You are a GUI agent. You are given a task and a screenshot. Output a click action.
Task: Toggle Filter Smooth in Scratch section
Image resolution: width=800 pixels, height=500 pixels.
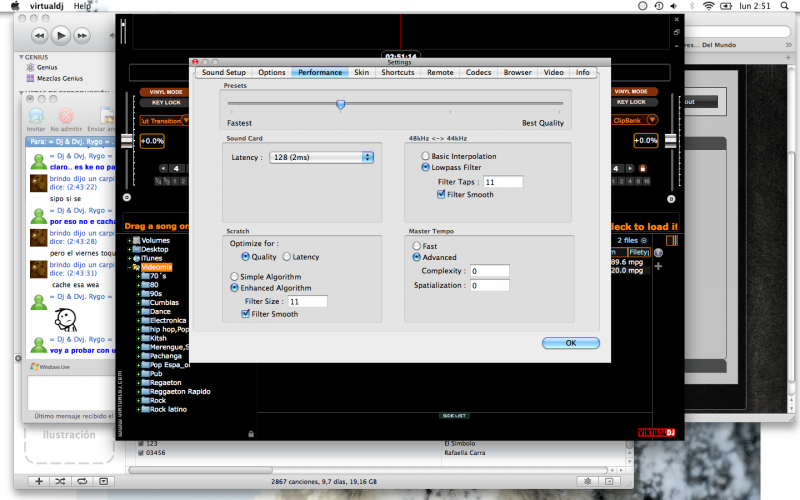point(245,314)
